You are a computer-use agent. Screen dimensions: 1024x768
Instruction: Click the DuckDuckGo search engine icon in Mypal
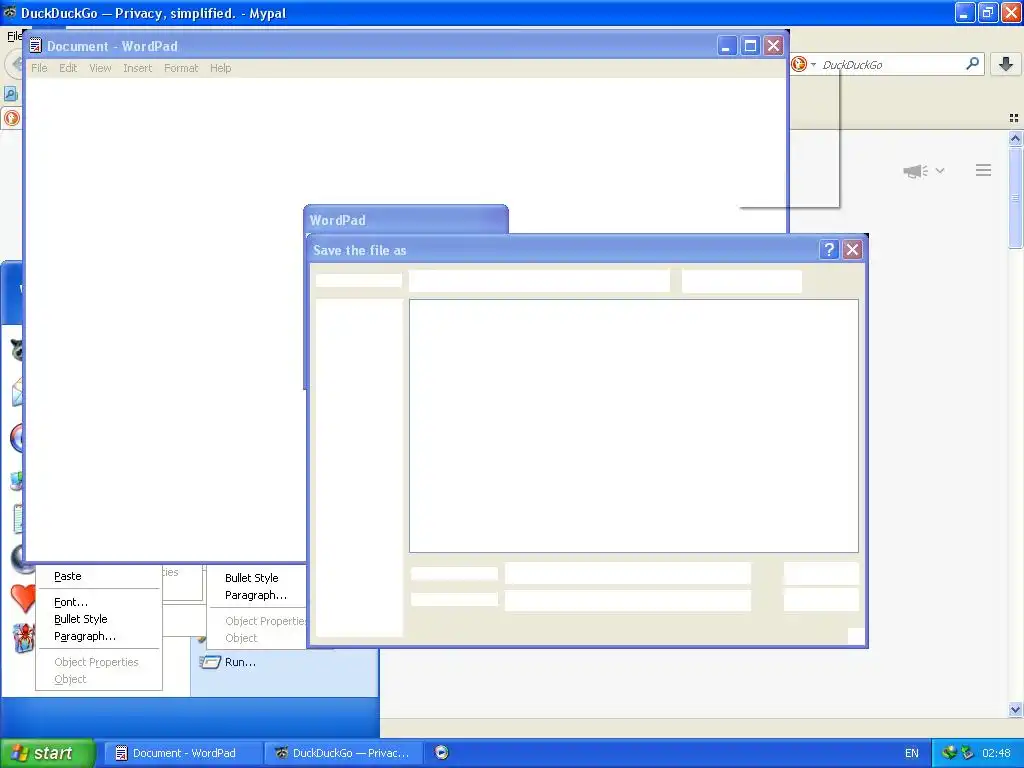pos(799,64)
